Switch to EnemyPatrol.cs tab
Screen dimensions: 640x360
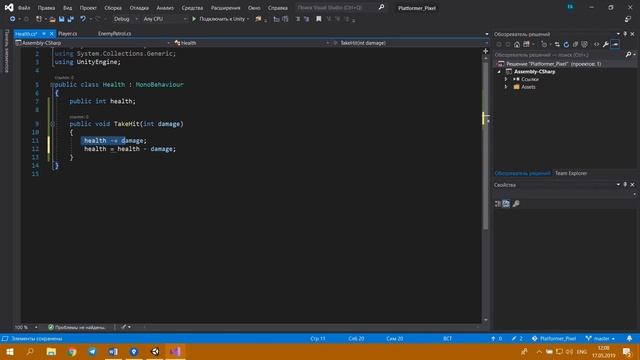coord(114,34)
